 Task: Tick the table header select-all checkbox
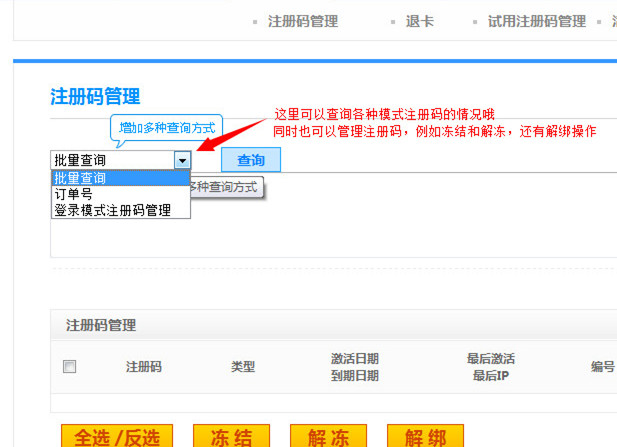tap(70, 367)
